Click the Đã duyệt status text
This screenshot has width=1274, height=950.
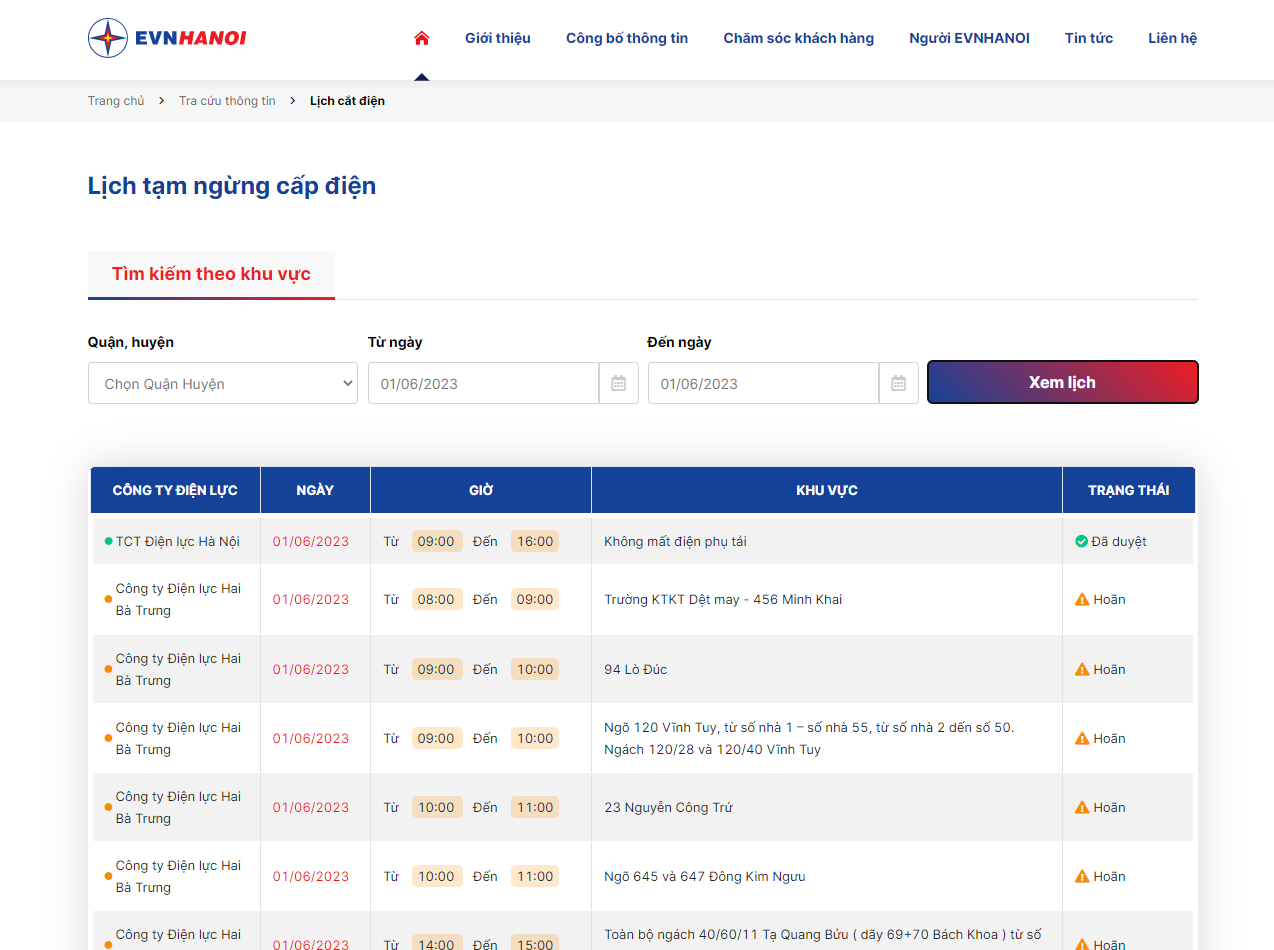click(x=1119, y=541)
